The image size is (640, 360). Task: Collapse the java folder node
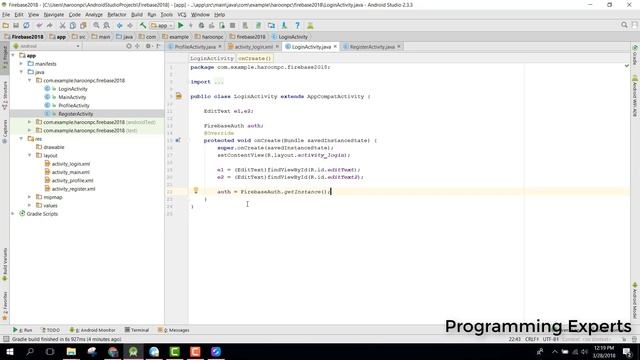click(x=21, y=72)
